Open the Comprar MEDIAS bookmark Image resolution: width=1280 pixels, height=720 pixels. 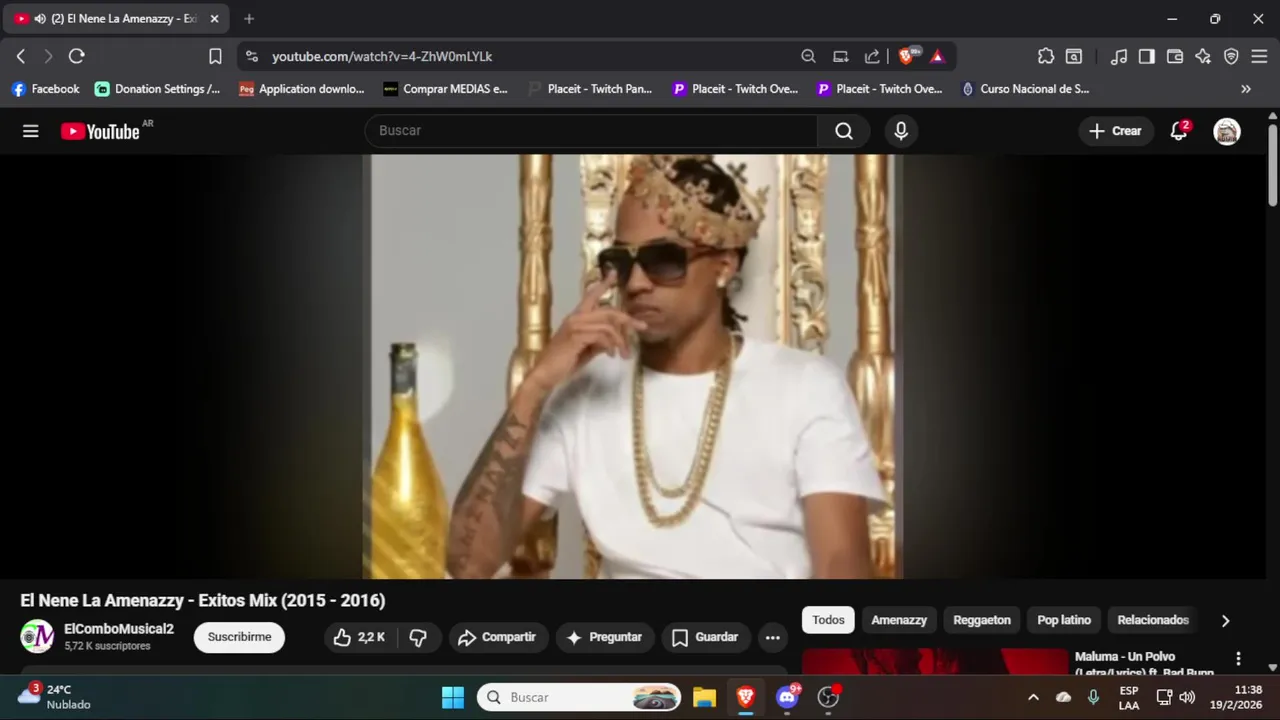(446, 89)
